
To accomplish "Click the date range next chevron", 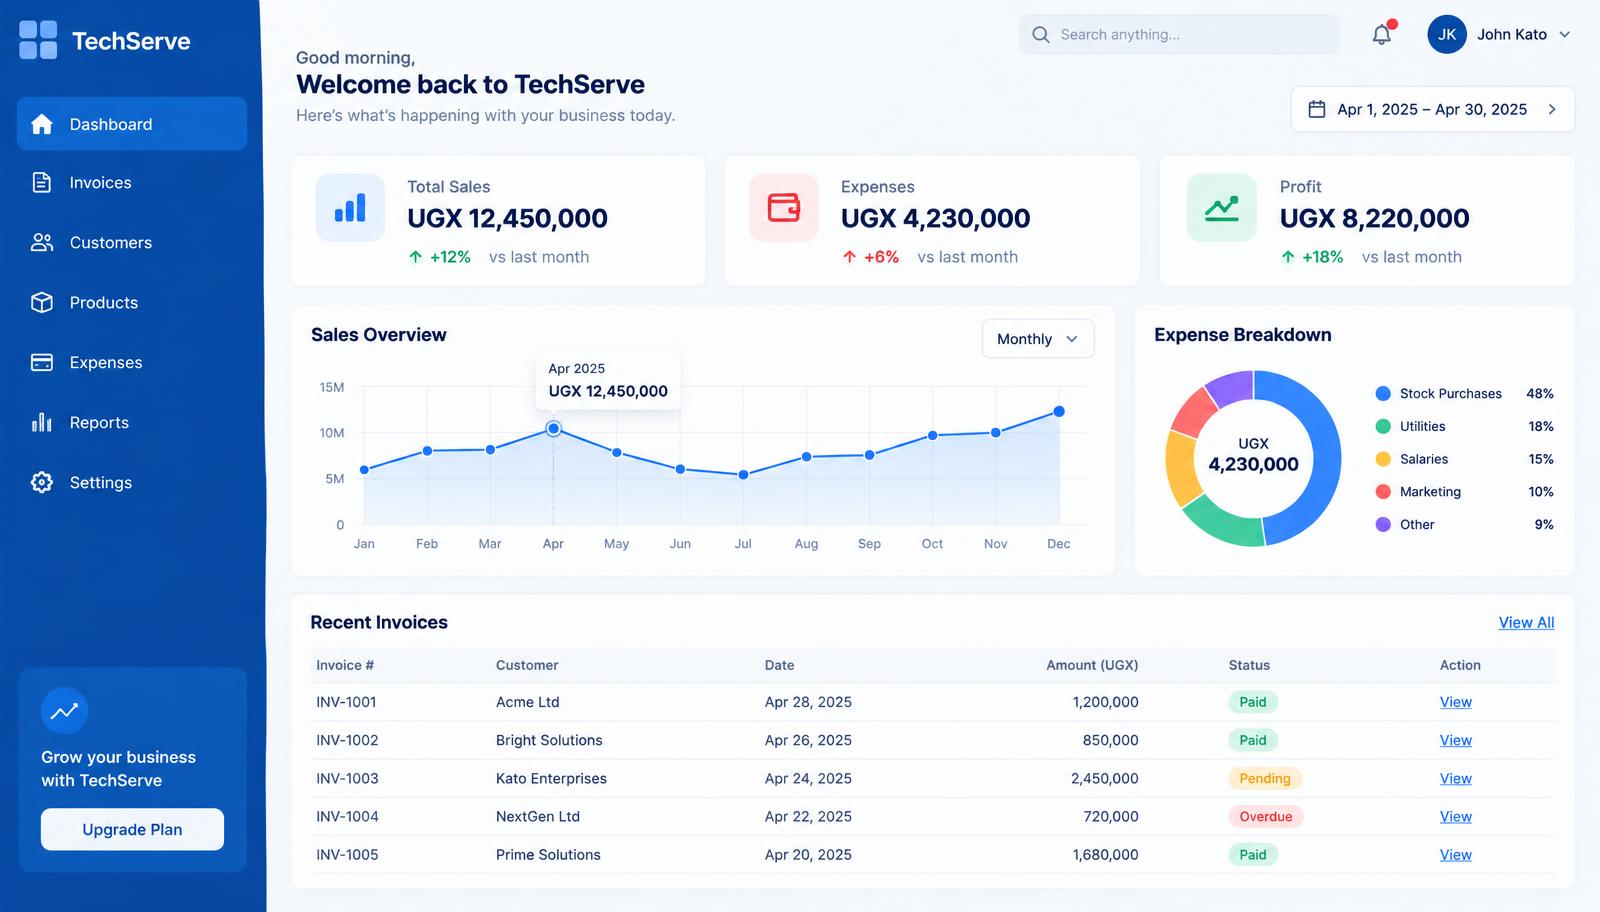I will pyautogui.click(x=1552, y=109).
